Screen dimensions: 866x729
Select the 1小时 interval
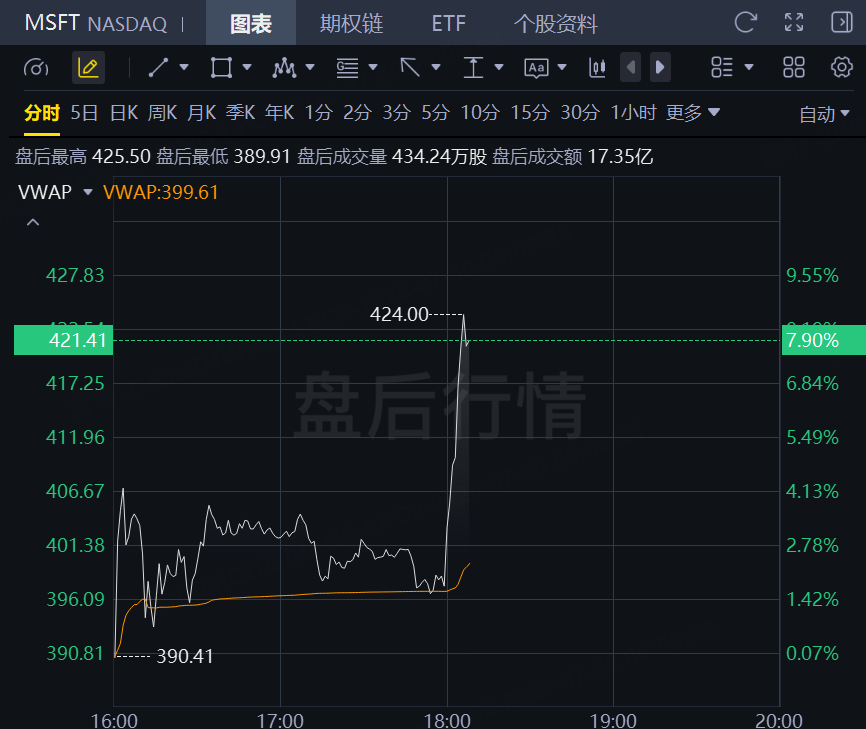[633, 113]
